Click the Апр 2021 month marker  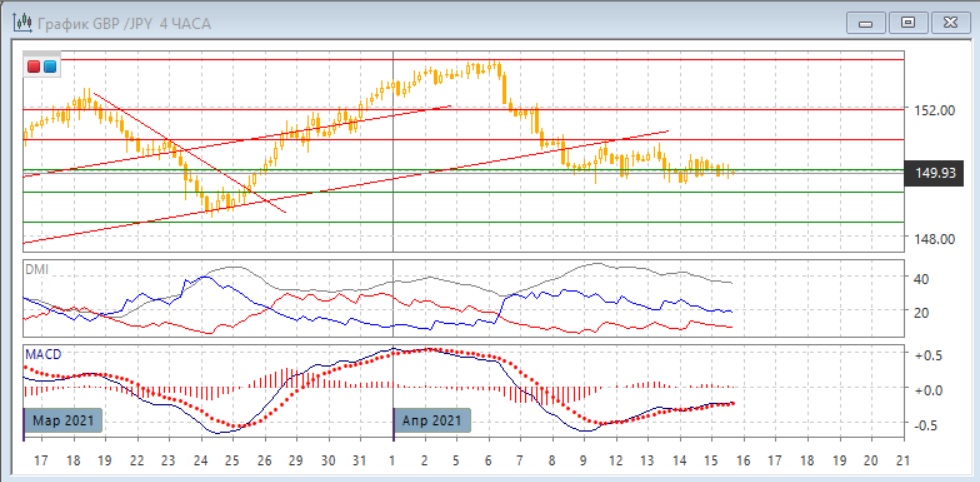pos(432,420)
